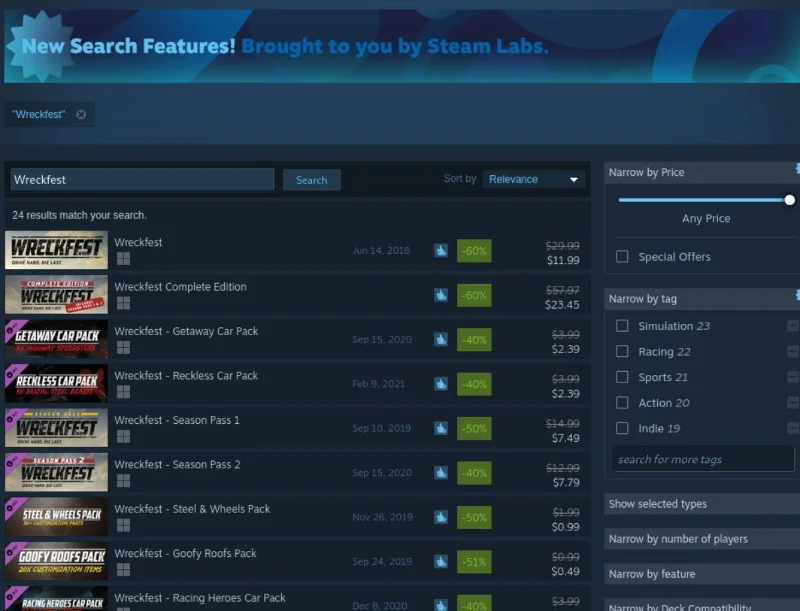Exclude the Sports tag with minus button
800x611 pixels.
click(x=793, y=377)
